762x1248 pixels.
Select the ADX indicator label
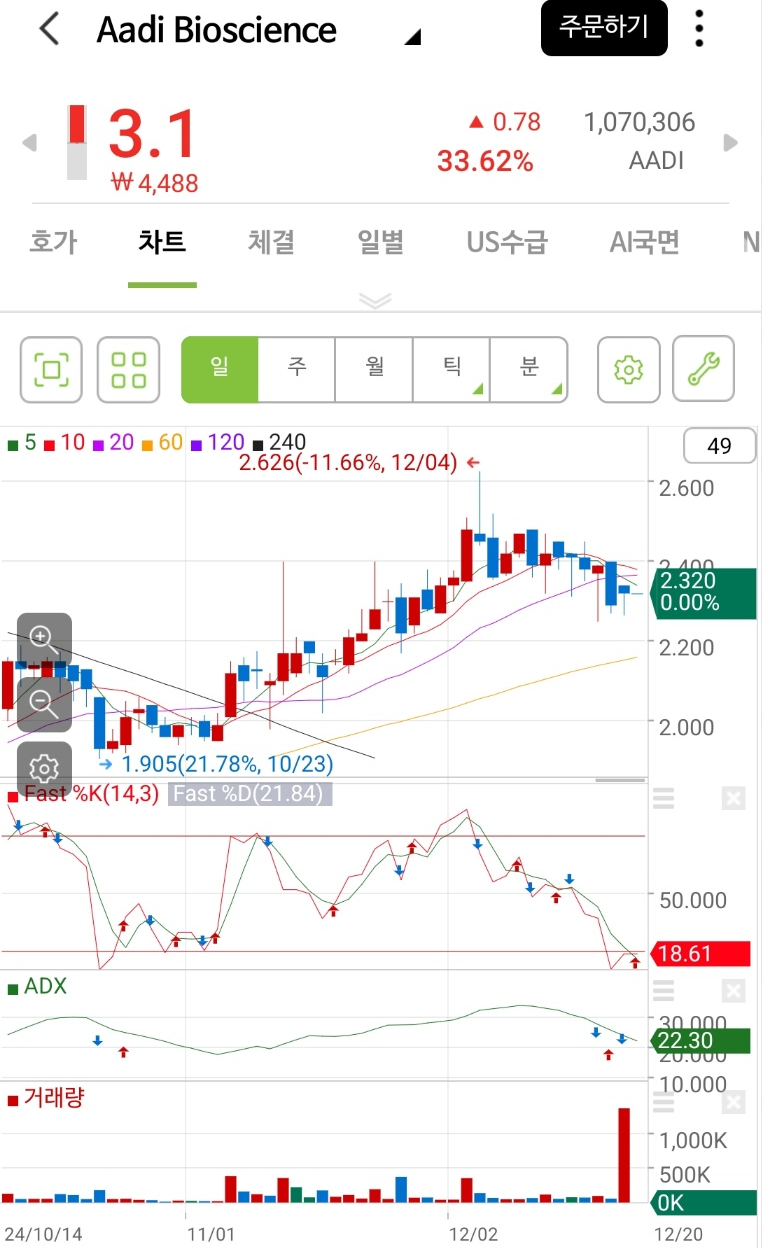pyautogui.click(x=38, y=987)
